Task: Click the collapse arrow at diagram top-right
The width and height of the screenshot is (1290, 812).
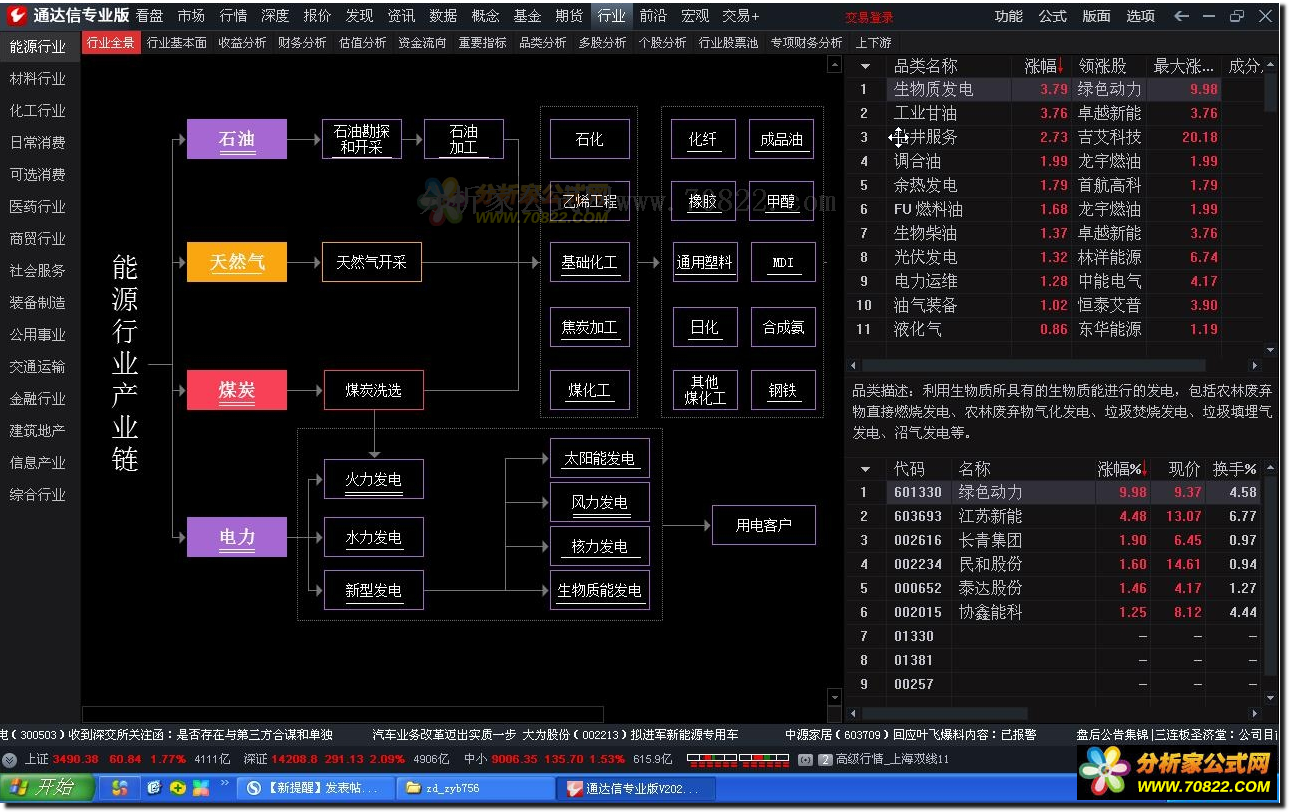Action: [x=836, y=65]
